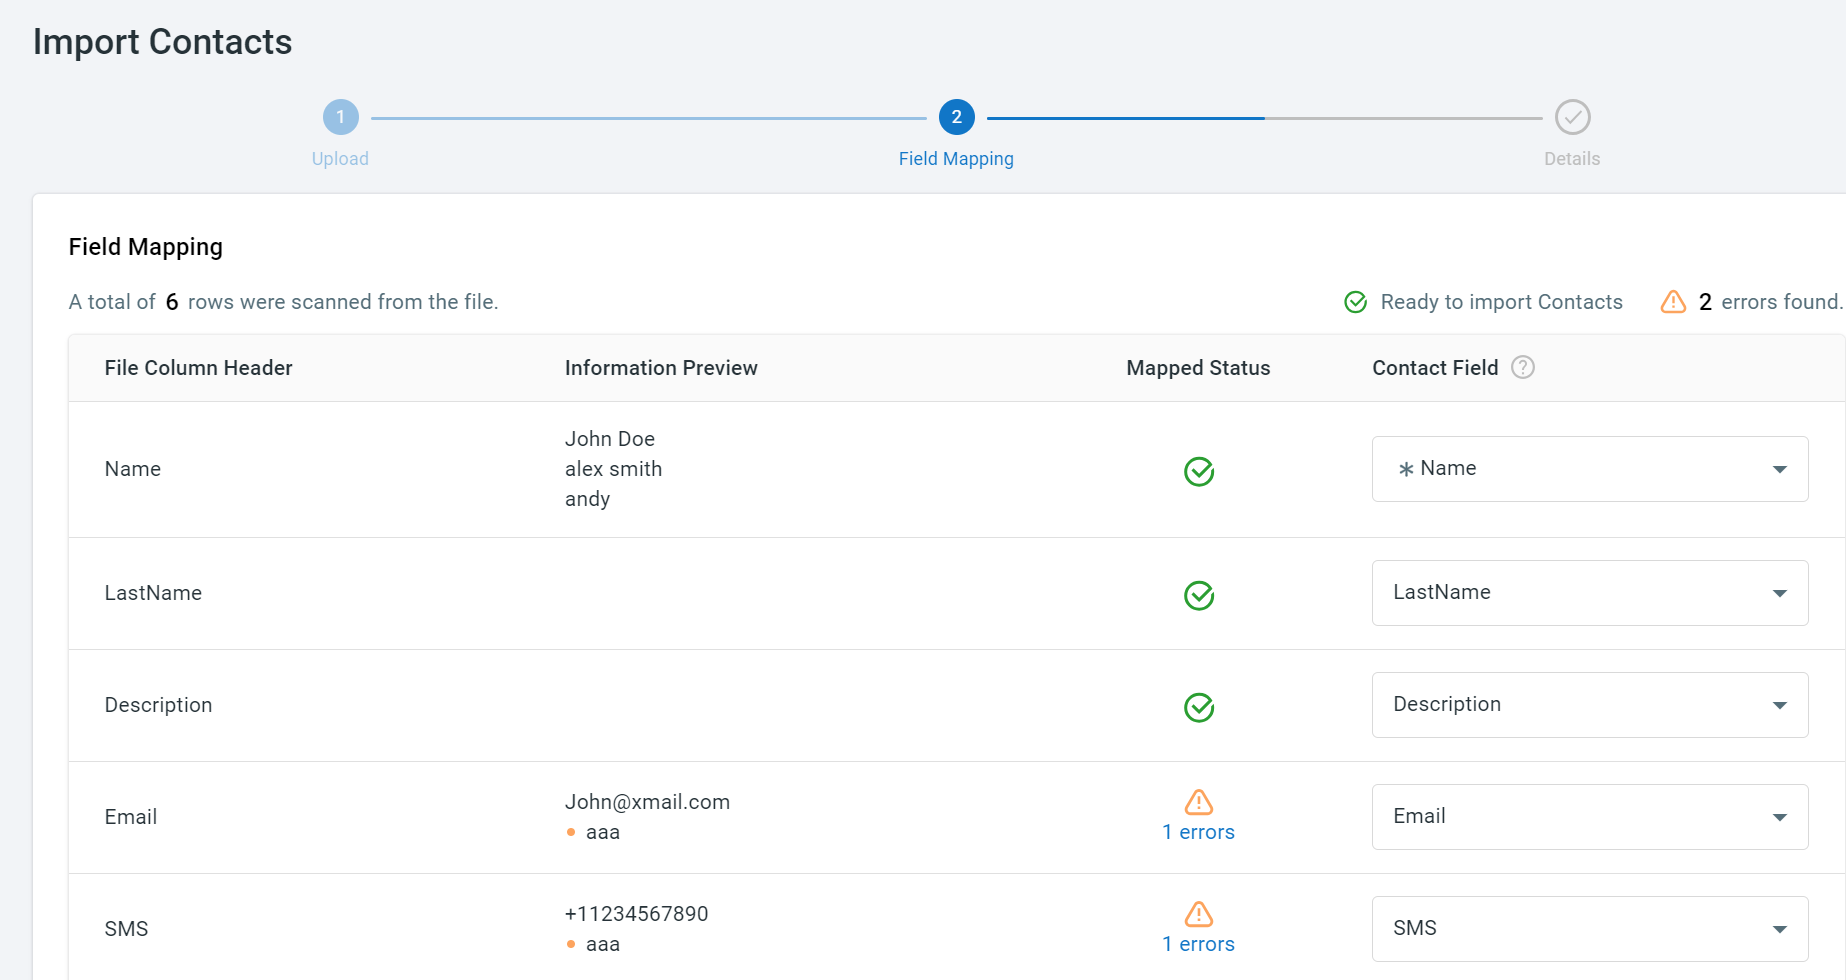Go to the Upload step label
The image size is (1846, 980).
(x=340, y=159)
